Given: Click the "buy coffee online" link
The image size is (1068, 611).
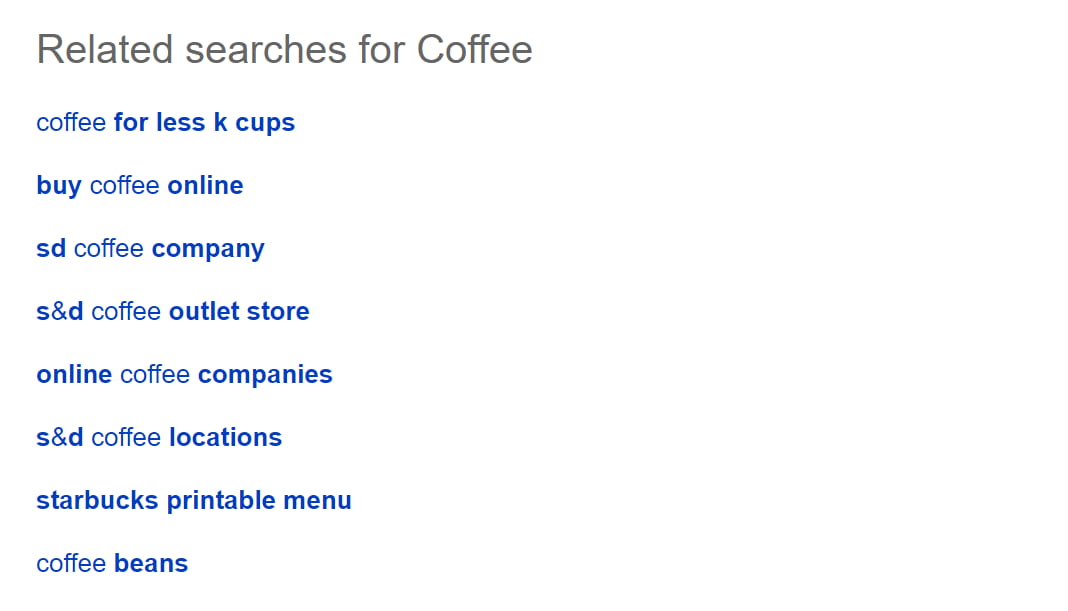Looking at the screenshot, I should click(139, 186).
